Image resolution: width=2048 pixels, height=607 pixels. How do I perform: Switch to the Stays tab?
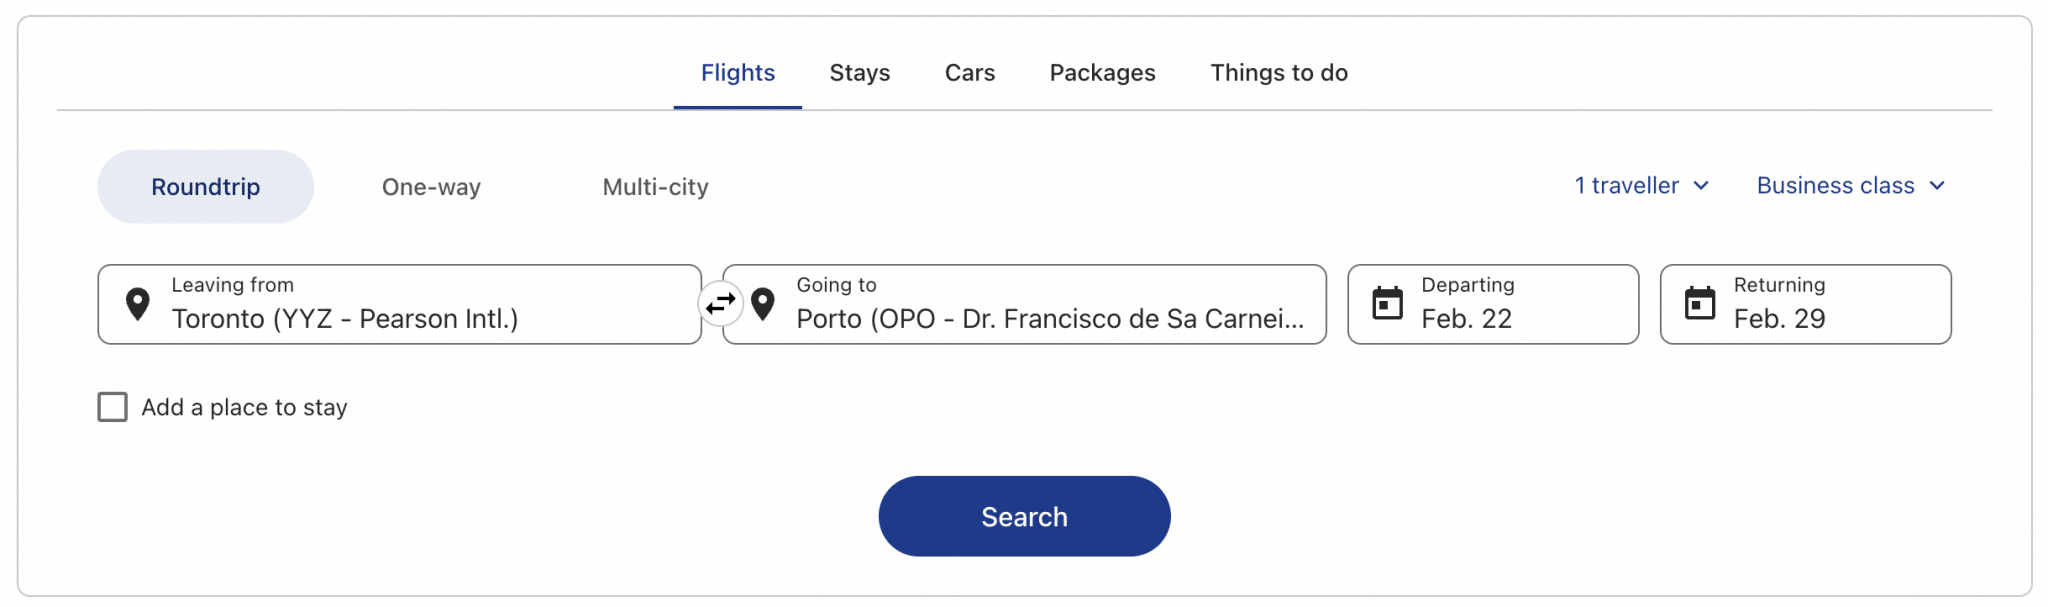pyautogui.click(x=859, y=72)
